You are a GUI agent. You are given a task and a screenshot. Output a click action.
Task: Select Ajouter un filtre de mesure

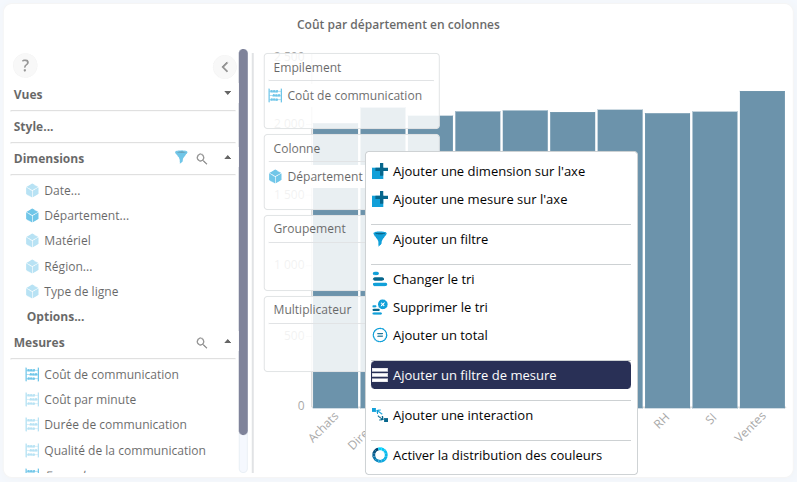pyautogui.click(x=500, y=375)
